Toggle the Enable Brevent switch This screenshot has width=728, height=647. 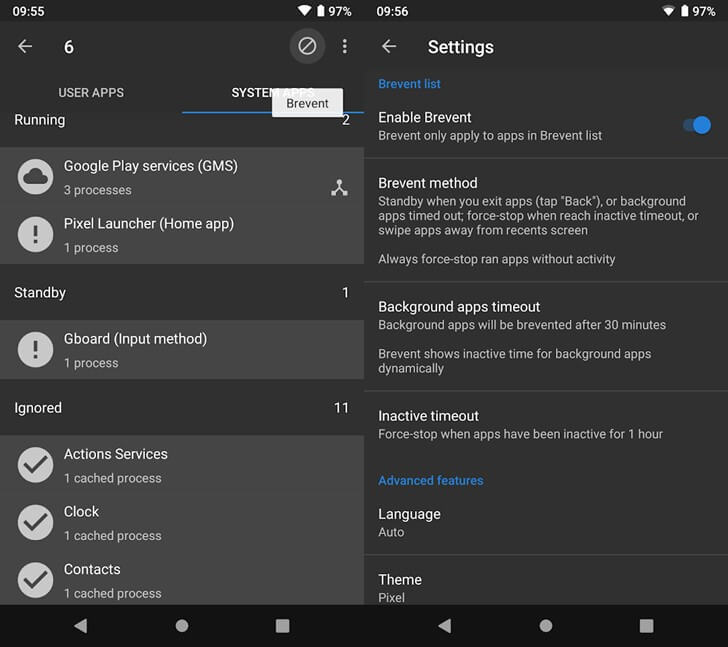click(696, 125)
